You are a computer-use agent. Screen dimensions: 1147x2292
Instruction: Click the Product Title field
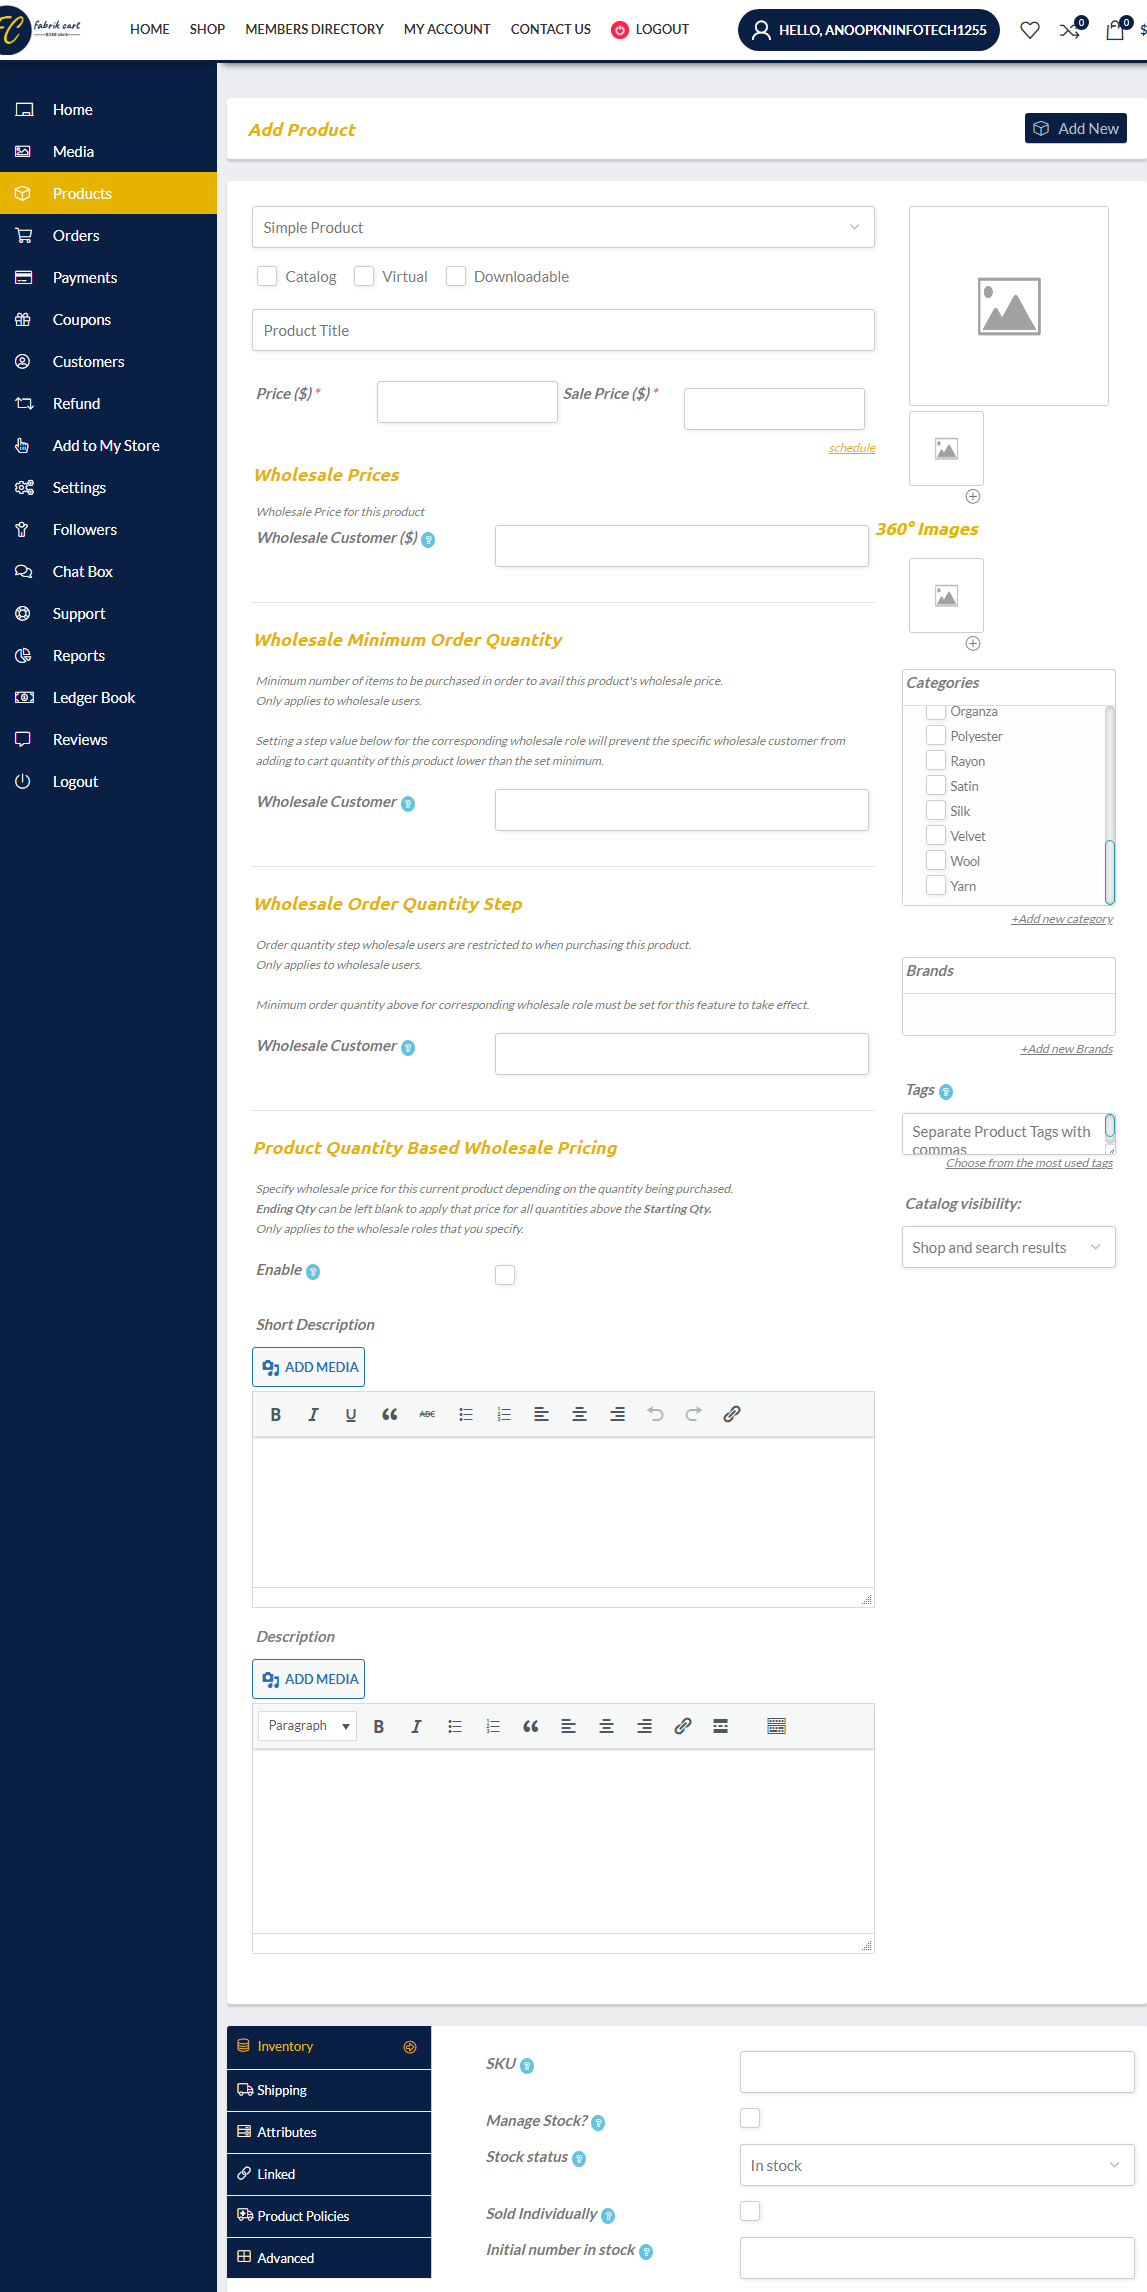[563, 330]
